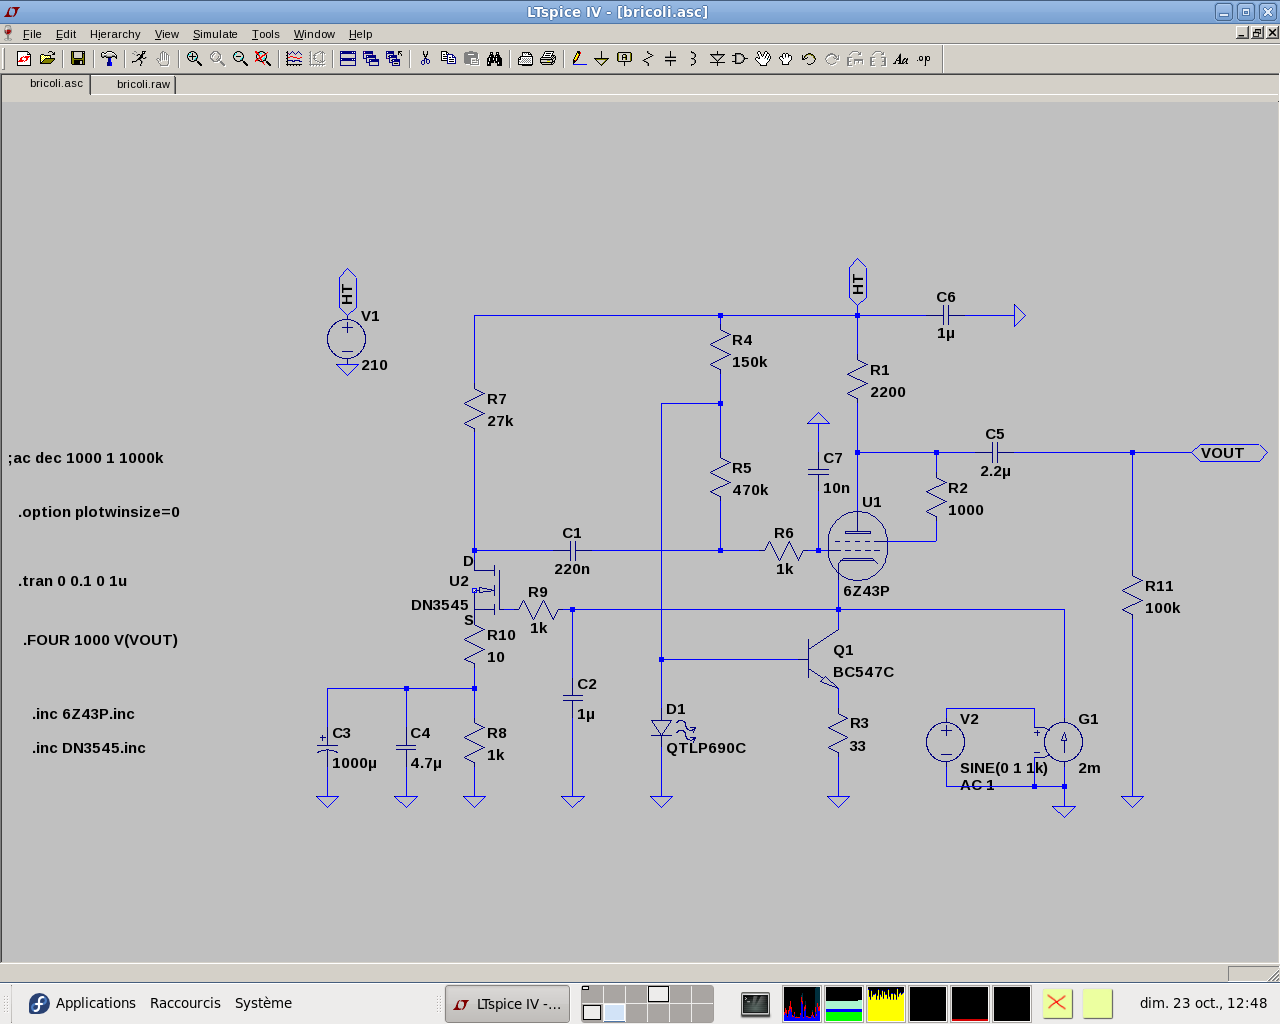Cascade windows using the cascade icon
This screenshot has height=1024, width=1280.
(371, 59)
